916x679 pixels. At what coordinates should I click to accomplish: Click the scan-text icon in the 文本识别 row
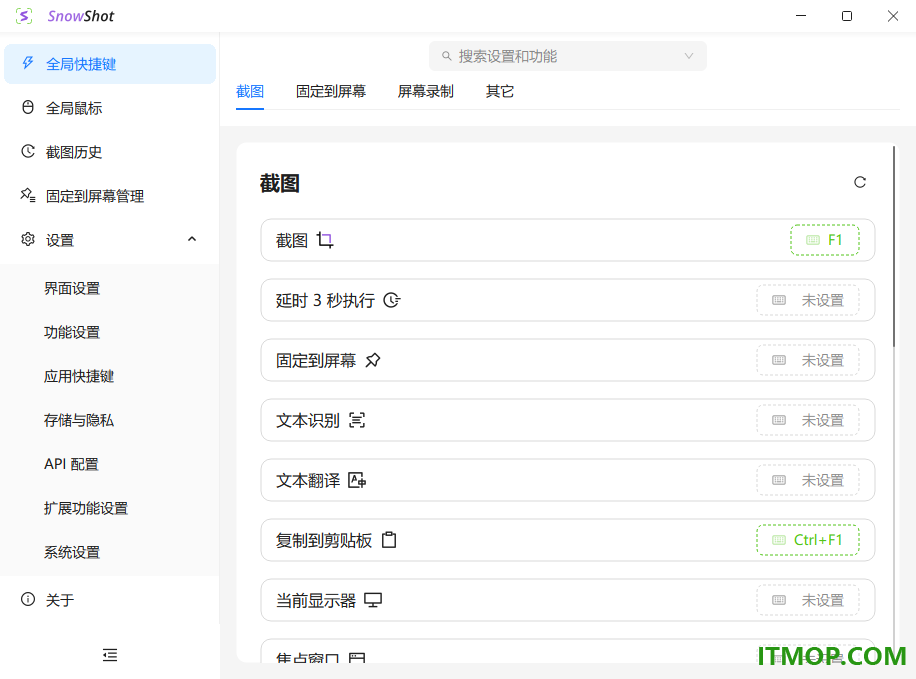[357, 420]
